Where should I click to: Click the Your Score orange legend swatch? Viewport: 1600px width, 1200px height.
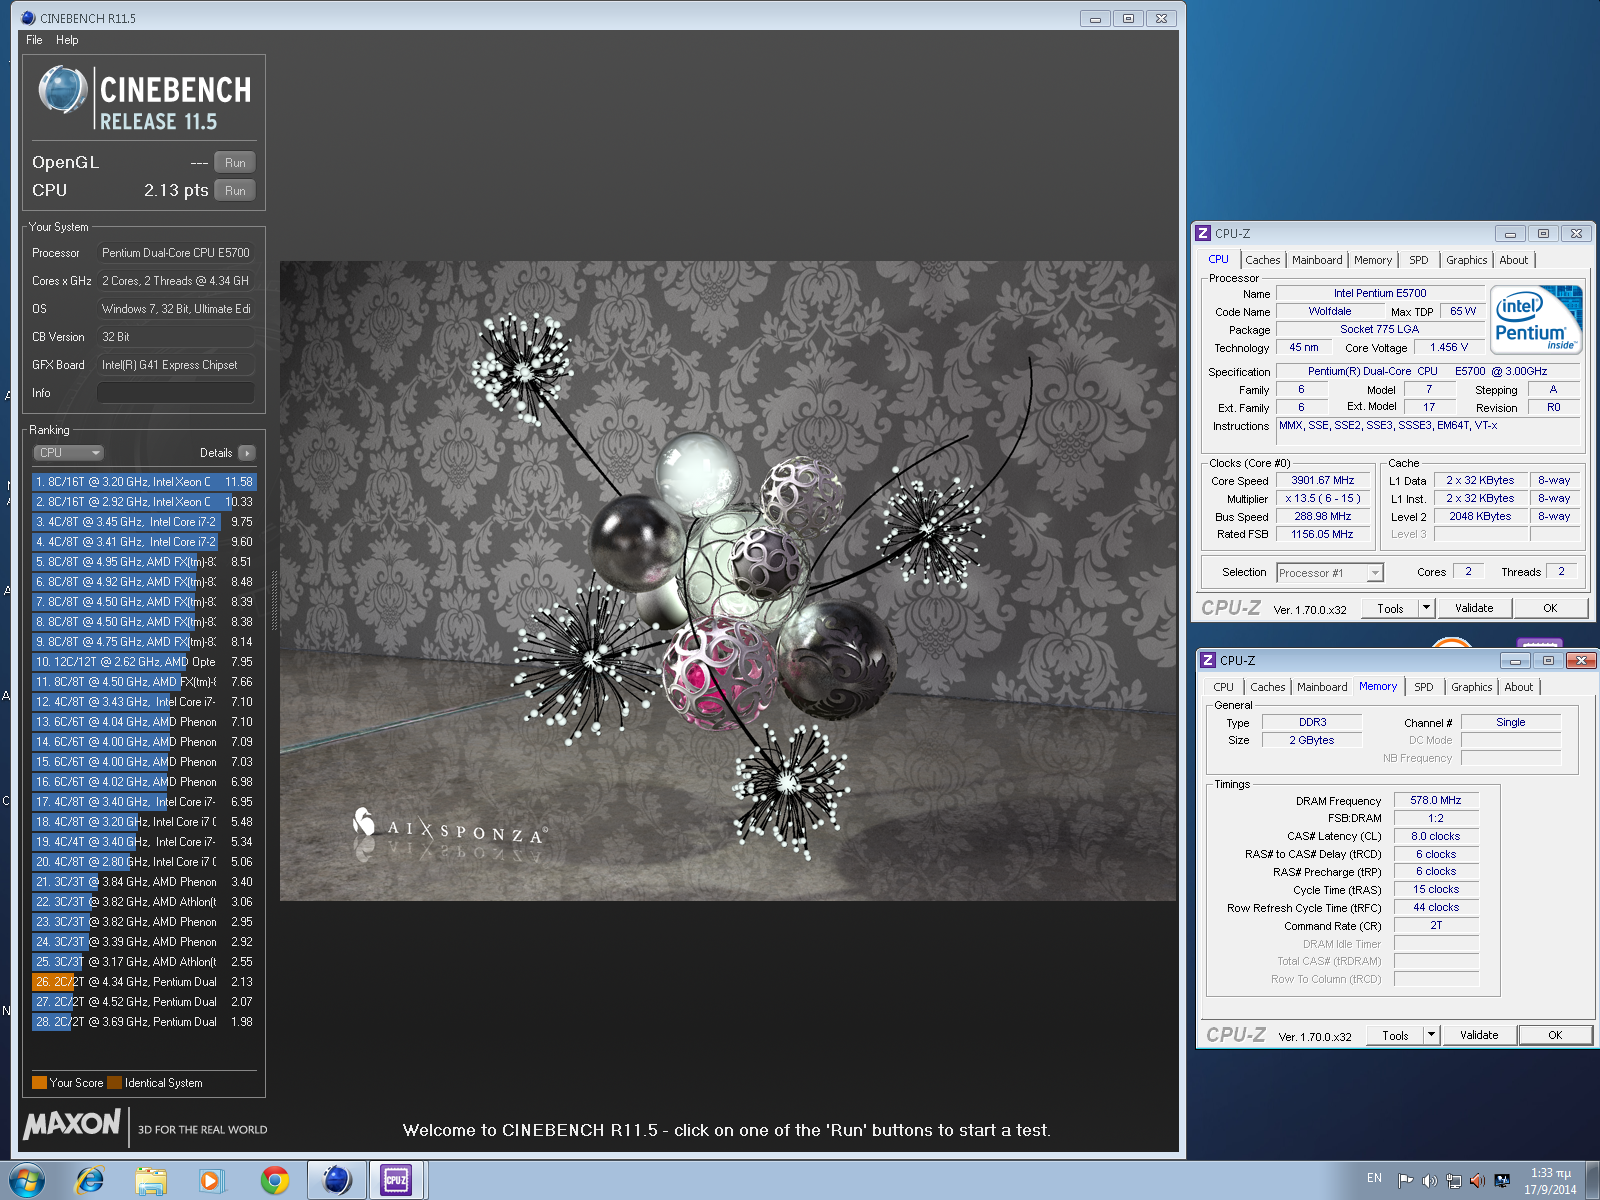pyautogui.click(x=39, y=1083)
